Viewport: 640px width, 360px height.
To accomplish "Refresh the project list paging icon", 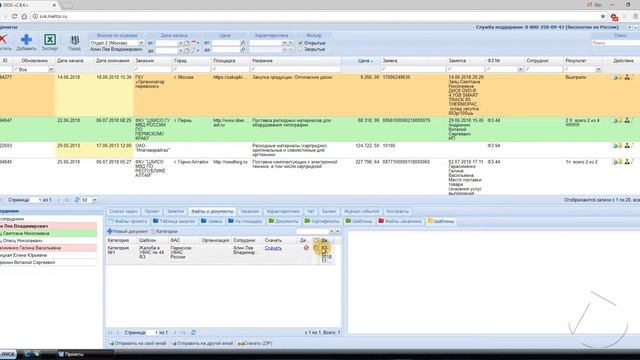I will (x=76, y=200).
